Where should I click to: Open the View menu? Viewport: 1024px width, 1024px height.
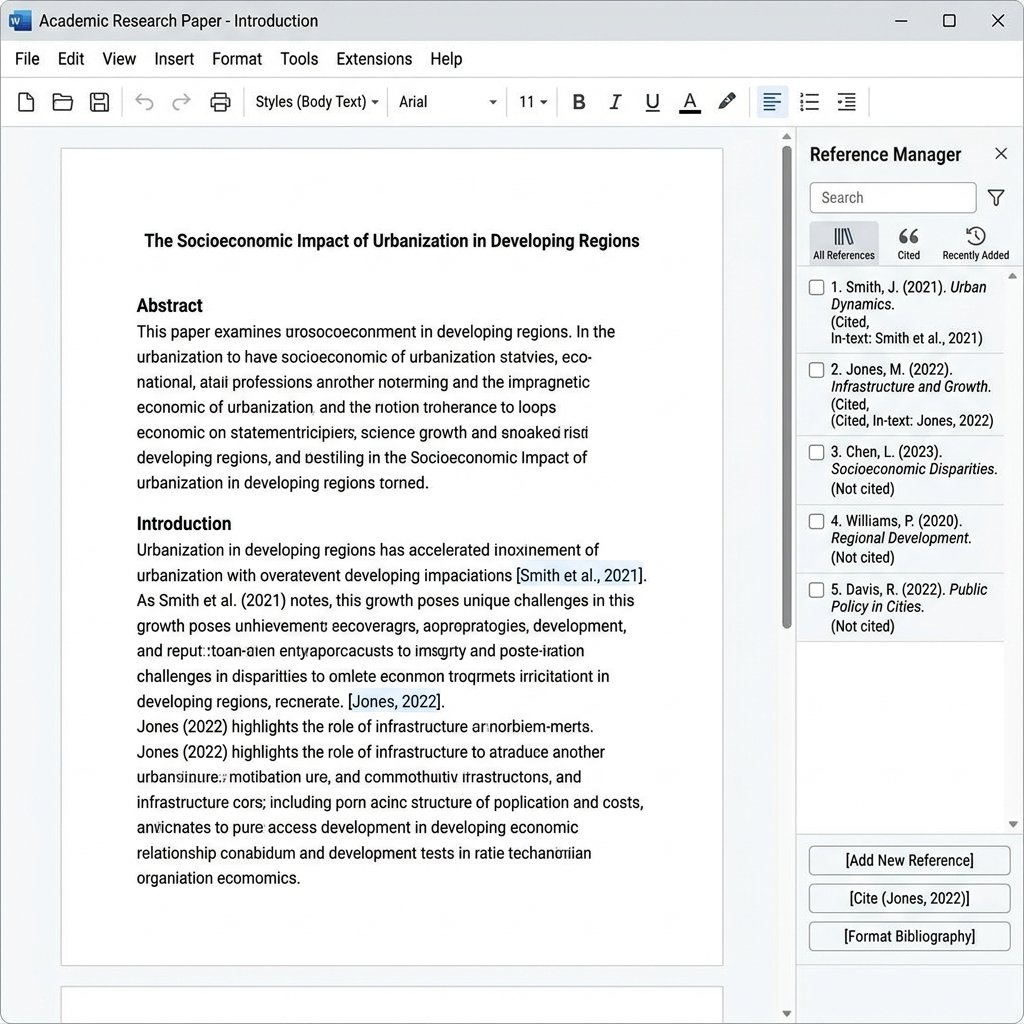pyautogui.click(x=119, y=59)
